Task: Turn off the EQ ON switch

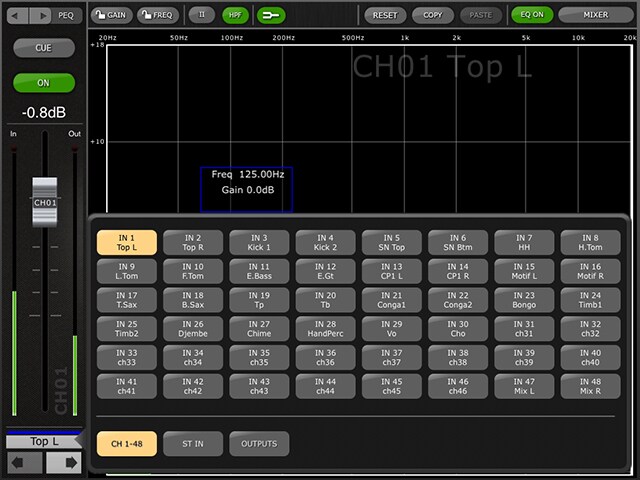Action: coord(530,15)
